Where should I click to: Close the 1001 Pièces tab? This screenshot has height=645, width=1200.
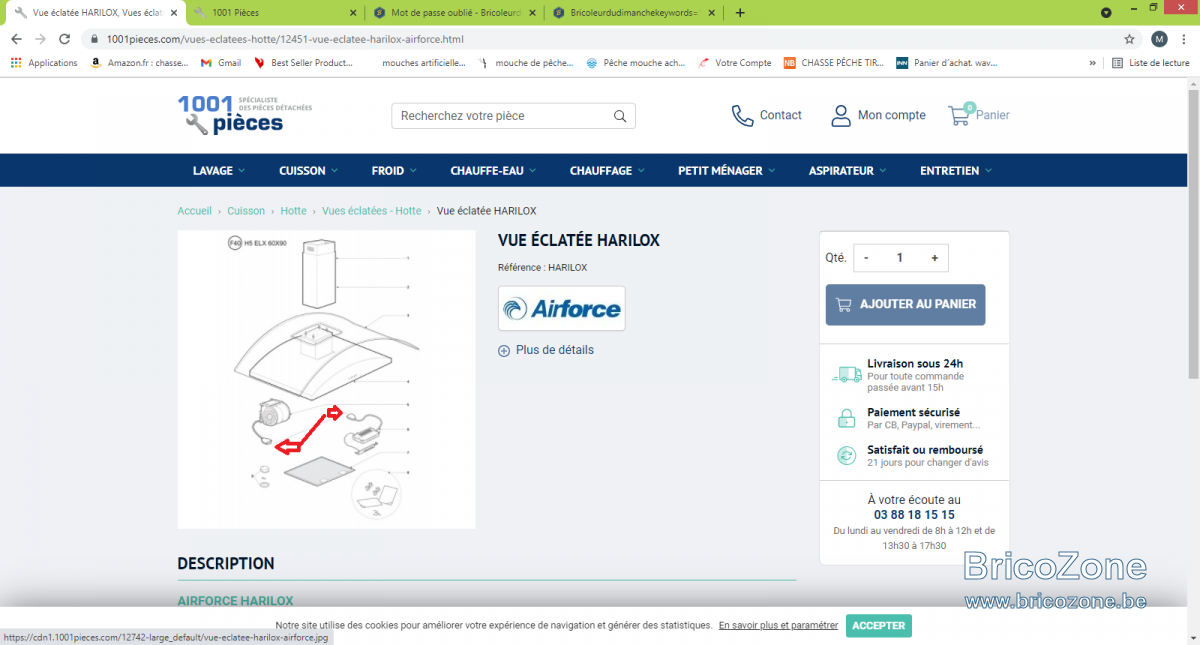click(353, 12)
